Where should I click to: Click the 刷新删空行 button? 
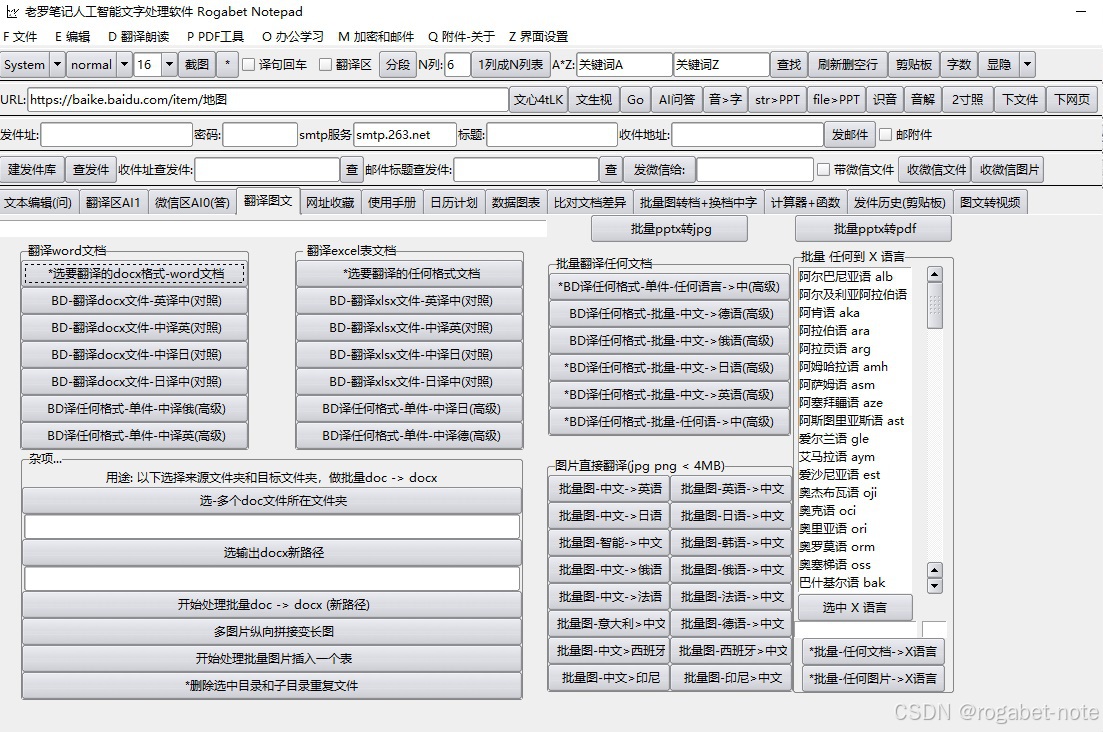[848, 65]
